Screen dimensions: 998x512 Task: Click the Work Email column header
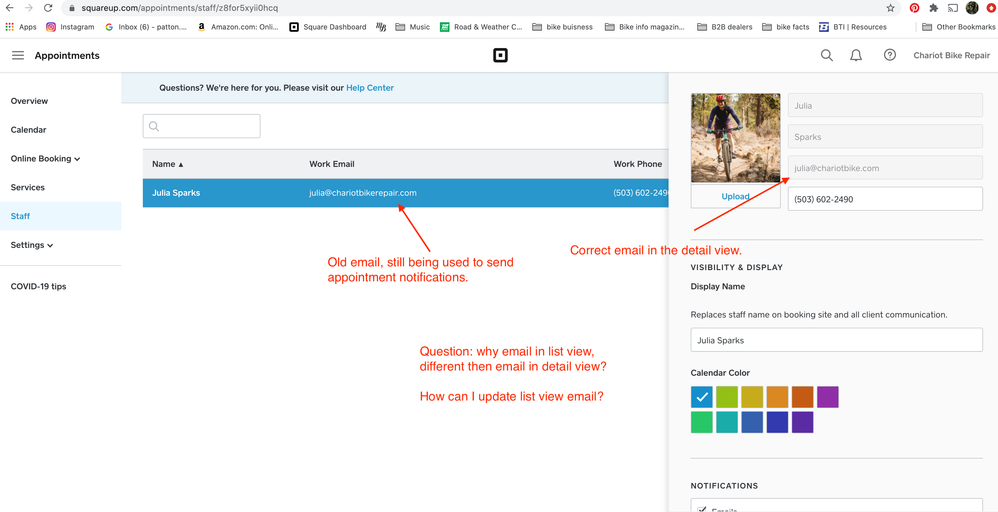(x=332, y=164)
